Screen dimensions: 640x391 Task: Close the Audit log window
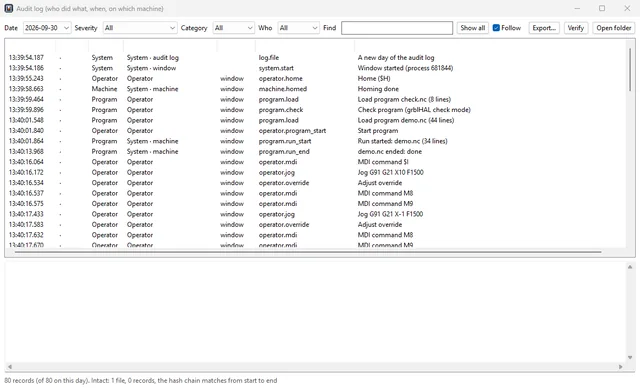click(627, 8)
